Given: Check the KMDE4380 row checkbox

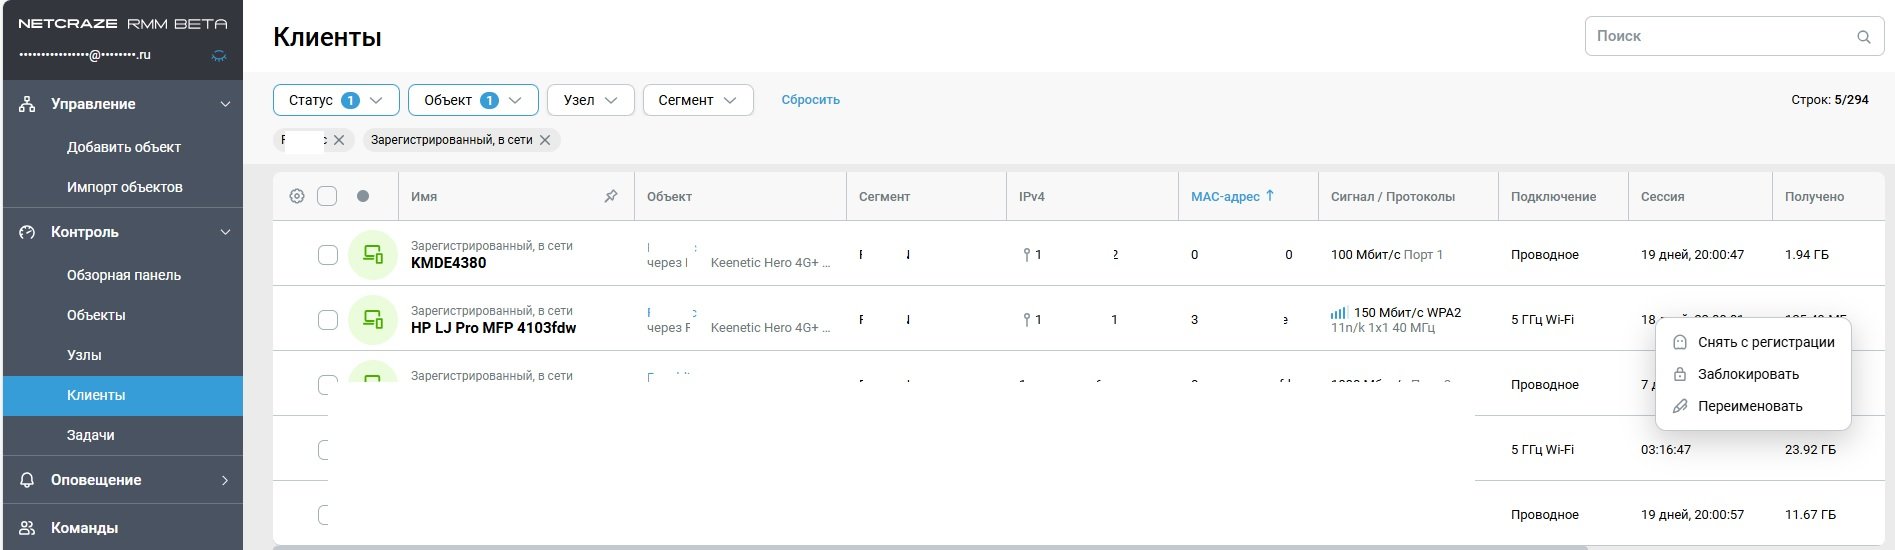Looking at the screenshot, I should tap(327, 255).
